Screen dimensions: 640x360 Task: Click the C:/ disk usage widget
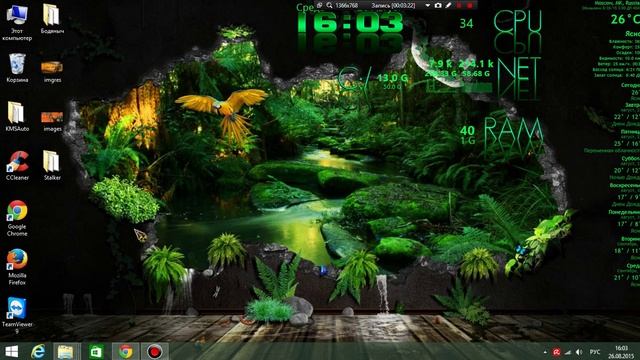(x=354, y=78)
